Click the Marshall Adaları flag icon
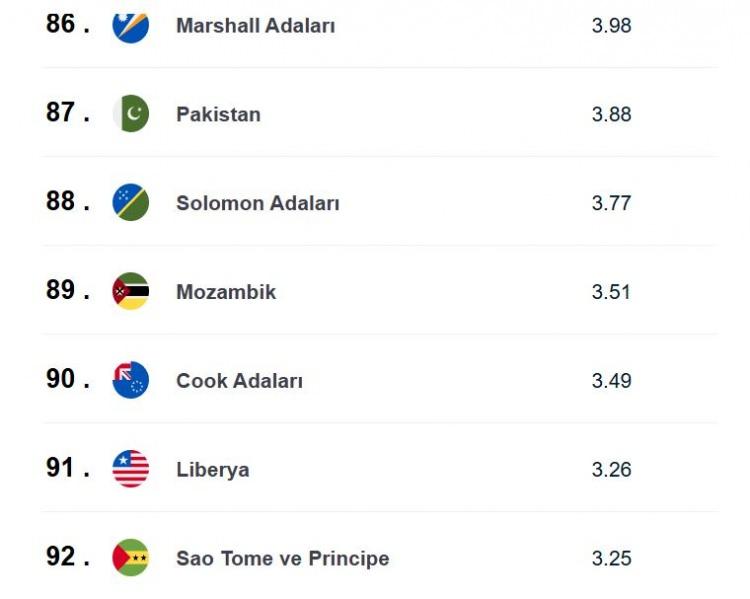This screenshot has height=599, width=750. coord(131,25)
